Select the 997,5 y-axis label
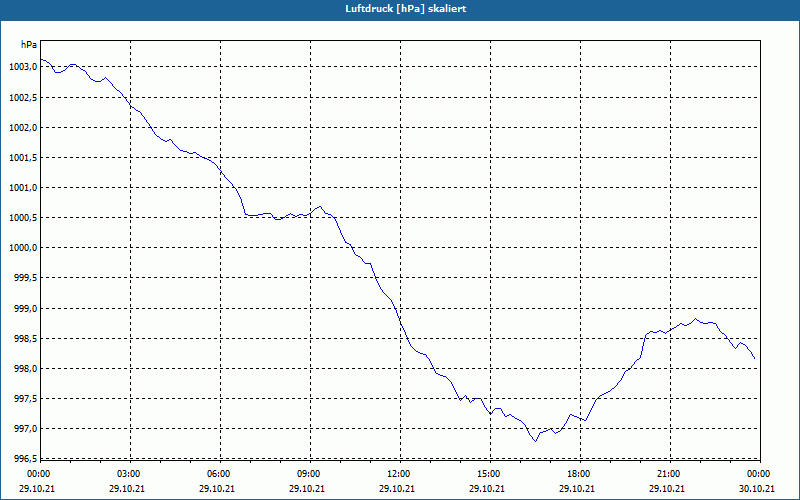The height and width of the screenshot is (500, 800). click(25, 399)
